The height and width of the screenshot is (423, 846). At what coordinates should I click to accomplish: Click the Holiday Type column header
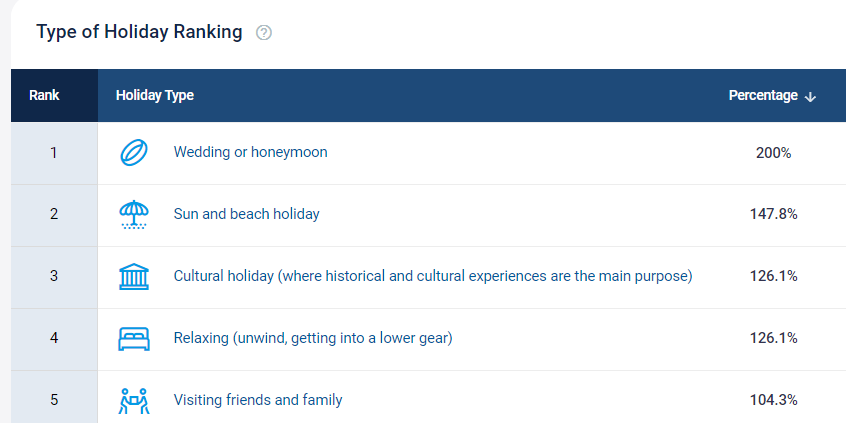[155, 95]
